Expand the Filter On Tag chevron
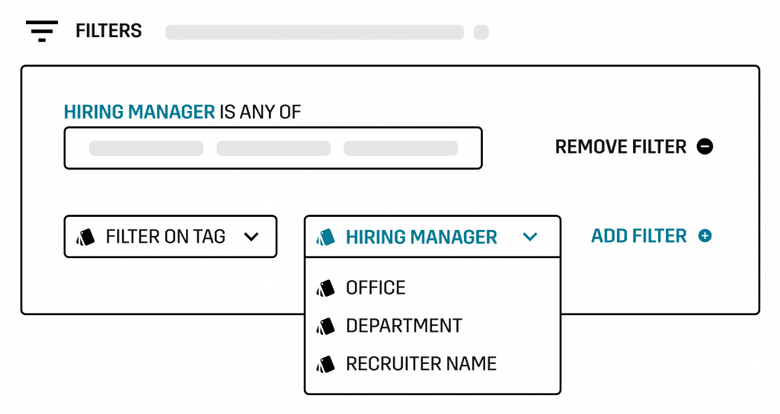 (252, 237)
